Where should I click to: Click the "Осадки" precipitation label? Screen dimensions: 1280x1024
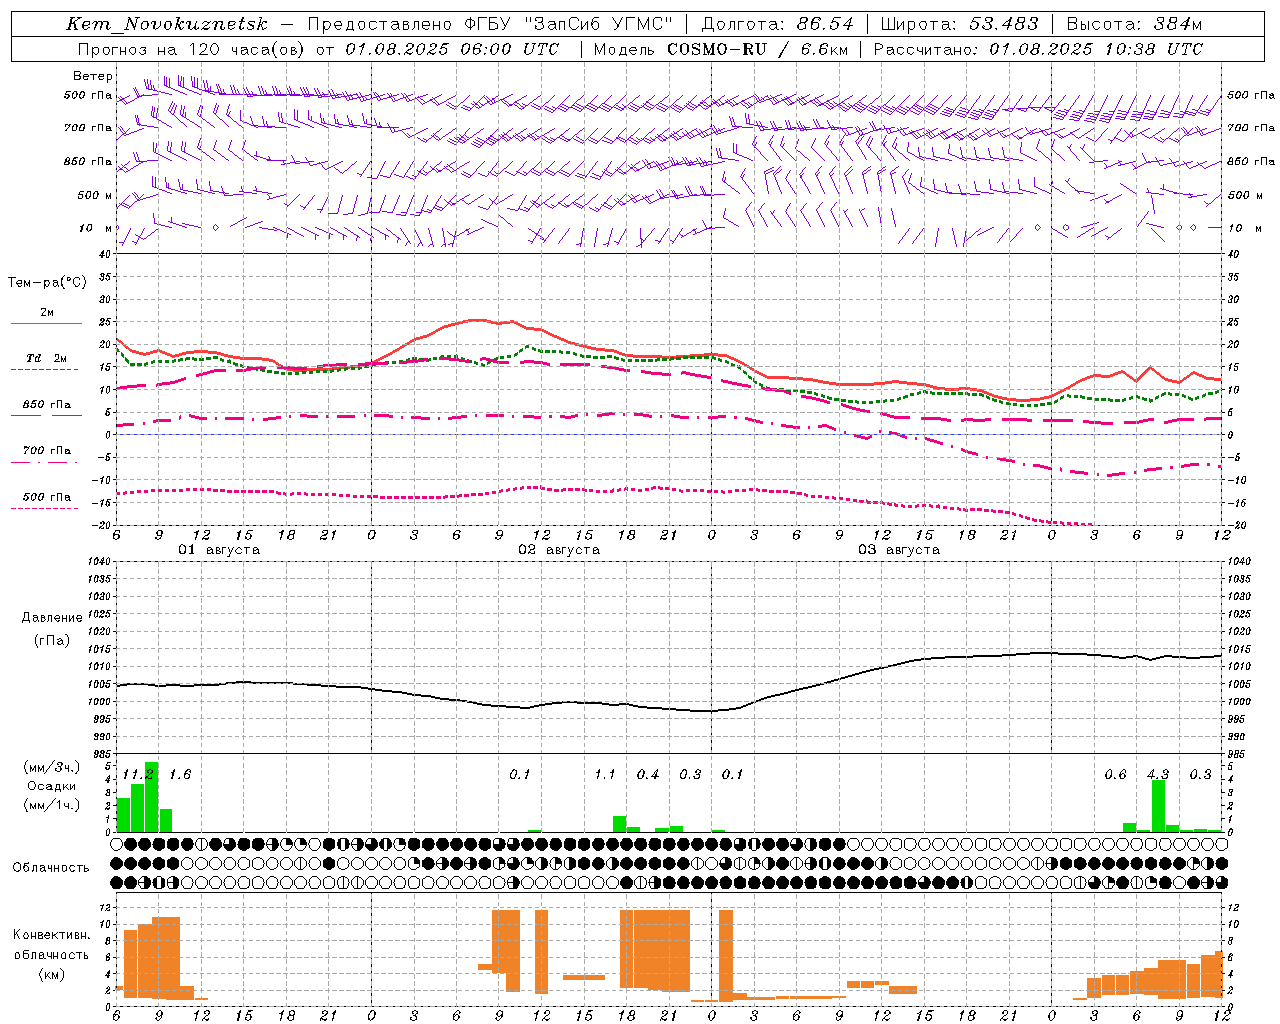tap(51, 786)
